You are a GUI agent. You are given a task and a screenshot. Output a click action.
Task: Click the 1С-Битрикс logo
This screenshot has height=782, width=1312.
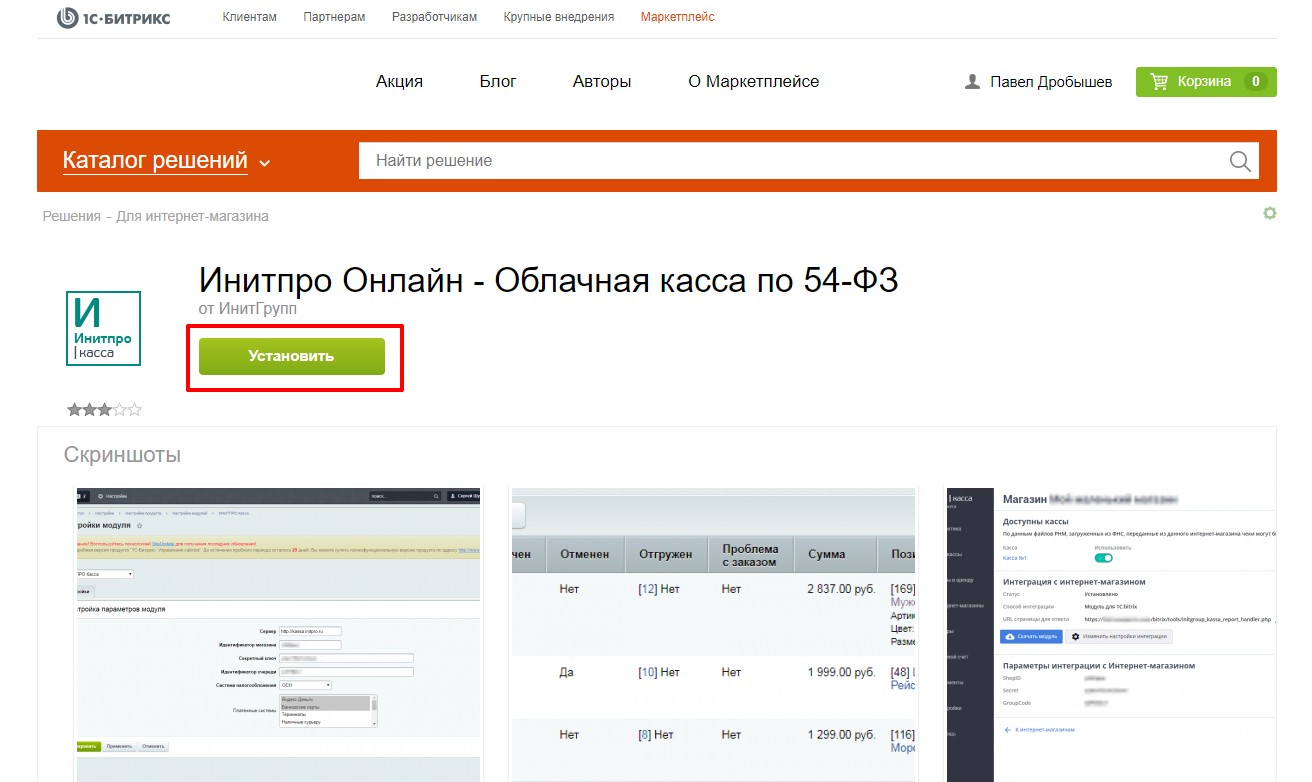coord(114,17)
